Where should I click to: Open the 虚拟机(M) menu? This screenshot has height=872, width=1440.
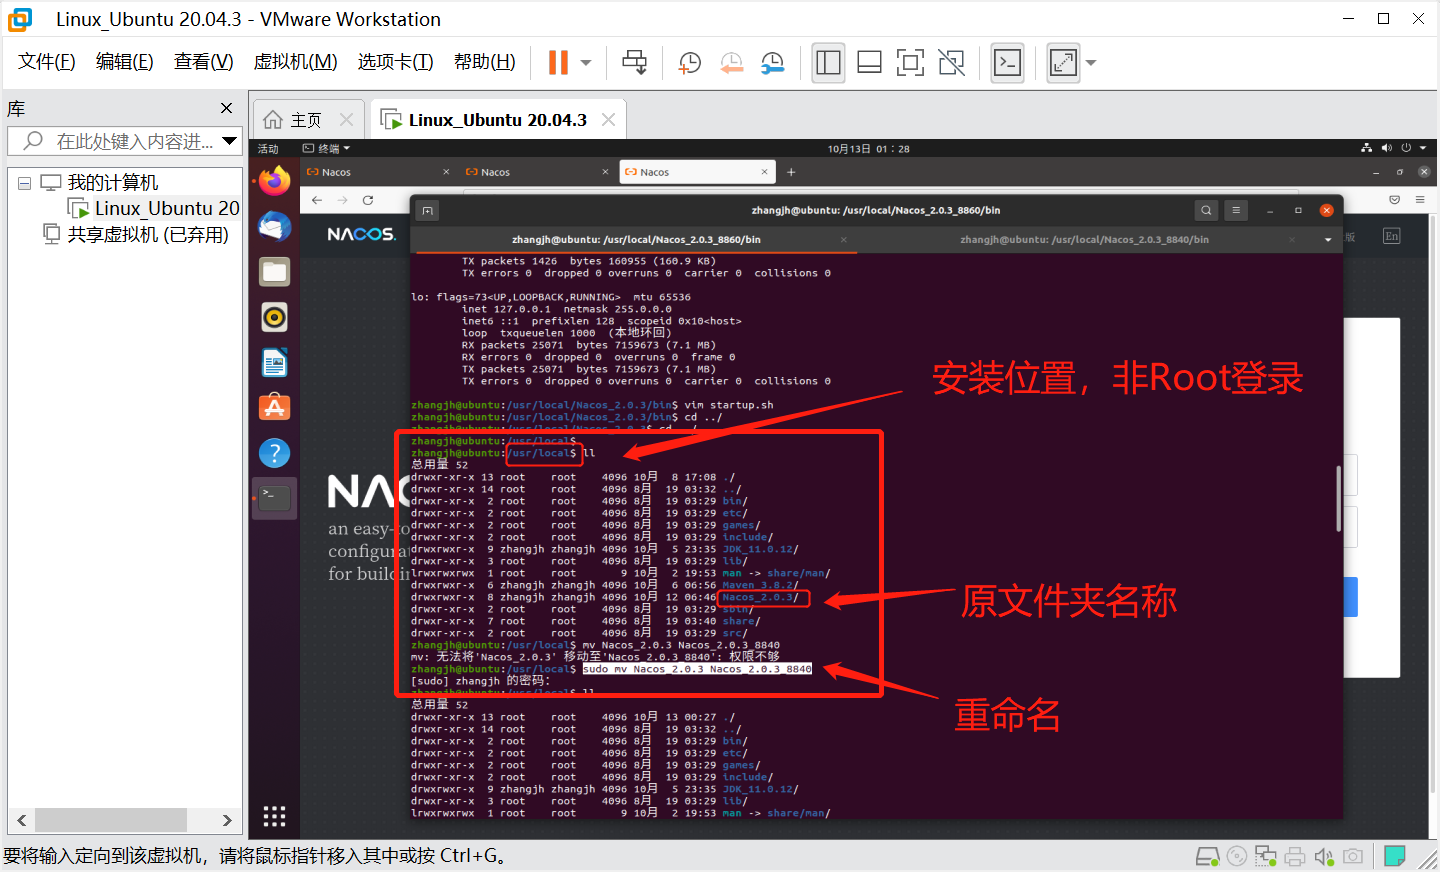click(295, 61)
